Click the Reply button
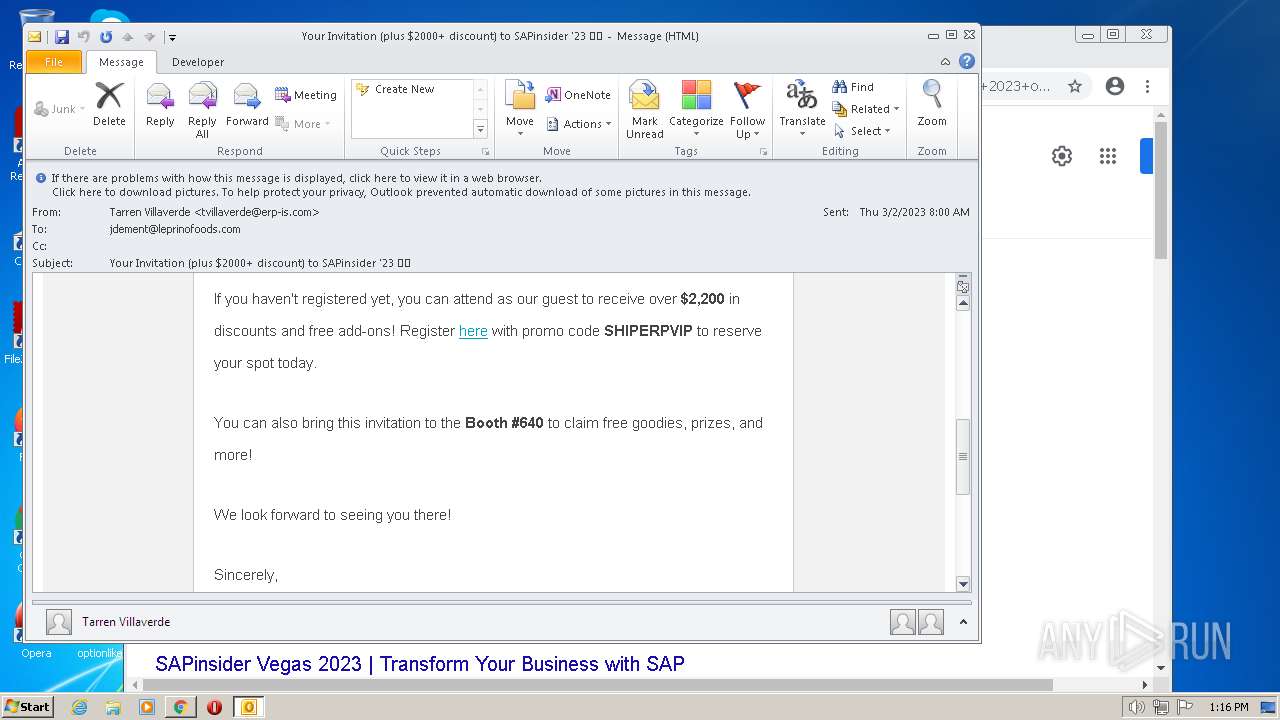The image size is (1280, 720). click(160, 104)
